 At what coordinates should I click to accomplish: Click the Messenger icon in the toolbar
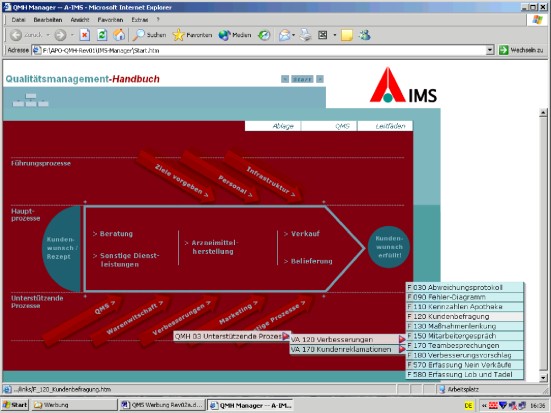[365, 35]
